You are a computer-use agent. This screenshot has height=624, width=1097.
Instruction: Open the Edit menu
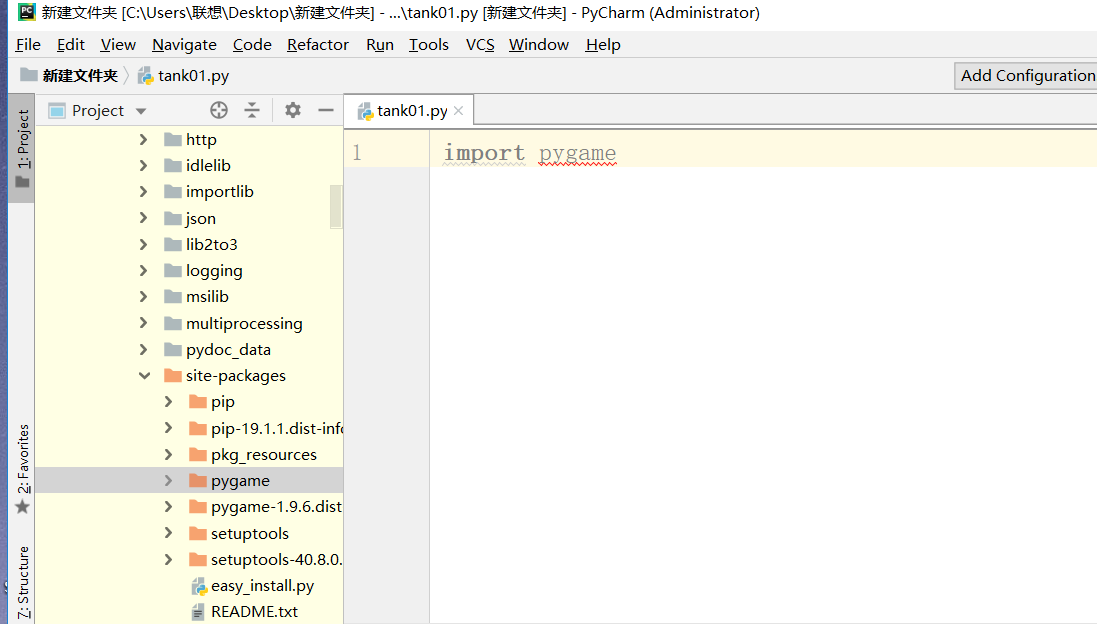[71, 45]
